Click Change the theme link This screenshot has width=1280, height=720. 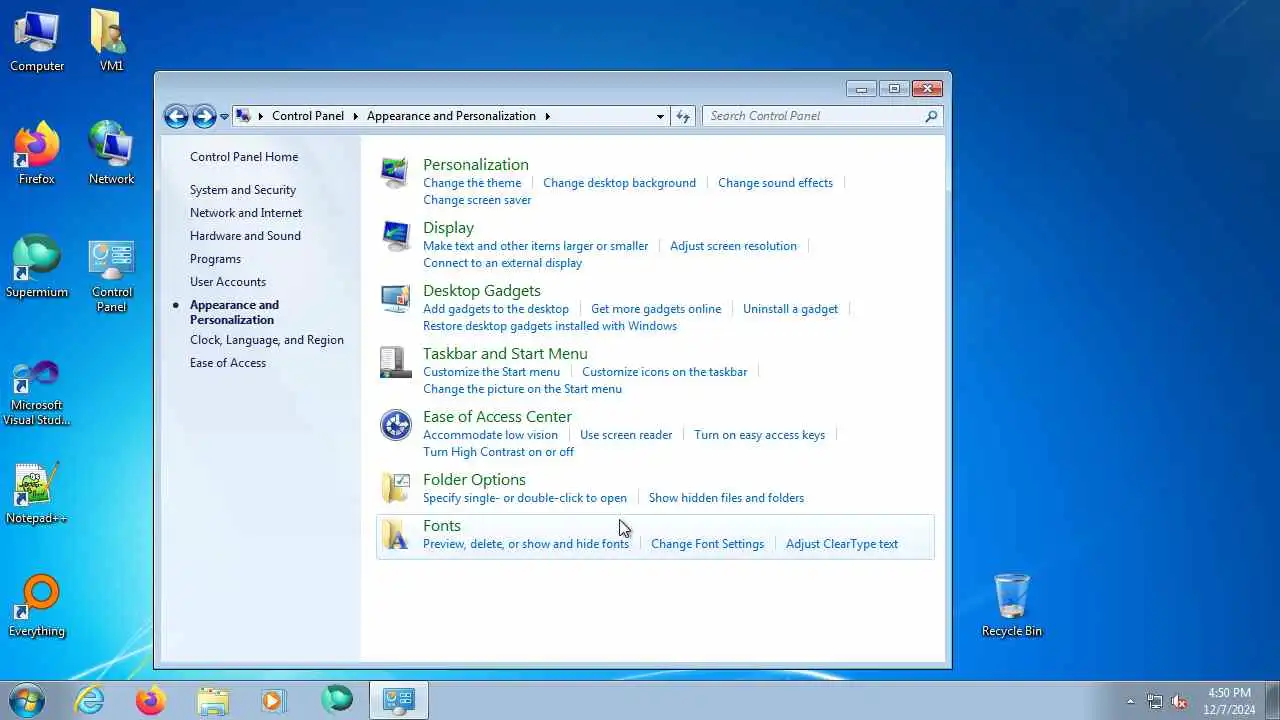click(x=472, y=183)
